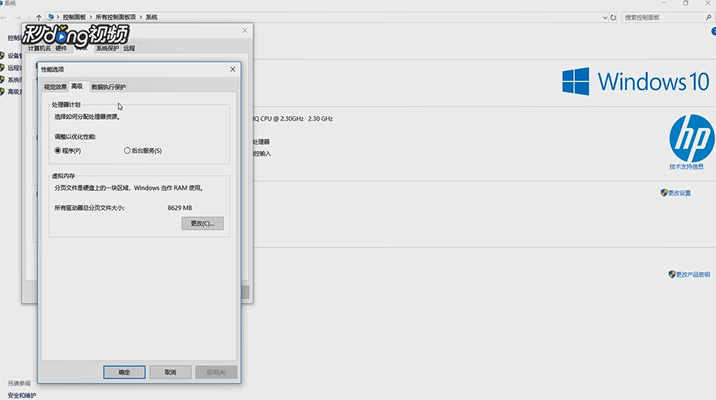Close the system properties dialog behind
Viewport: 716px width, 400px height.
(245, 31)
